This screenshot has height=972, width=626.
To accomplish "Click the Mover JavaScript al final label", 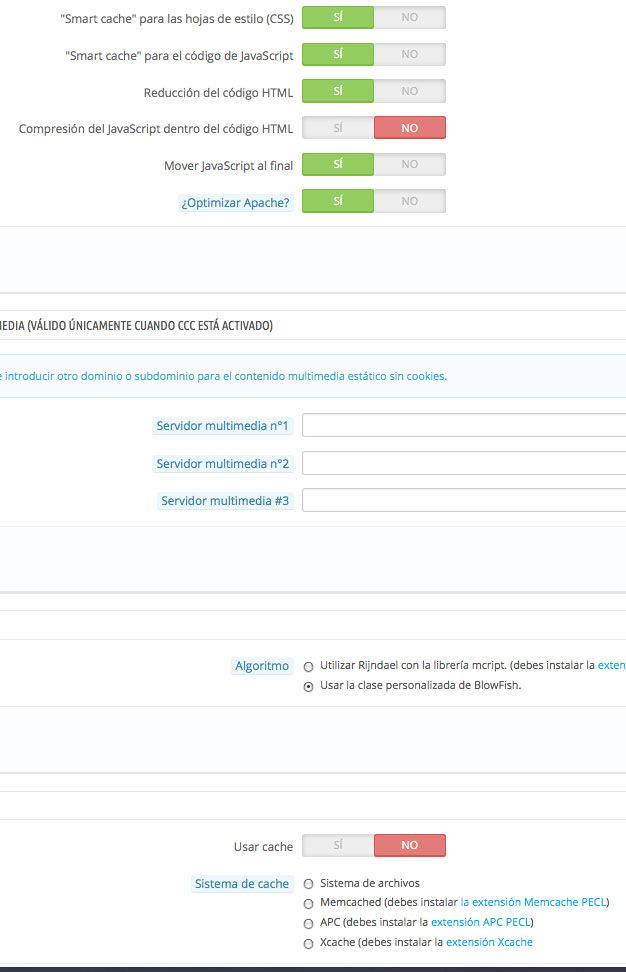I will click(x=228, y=166).
